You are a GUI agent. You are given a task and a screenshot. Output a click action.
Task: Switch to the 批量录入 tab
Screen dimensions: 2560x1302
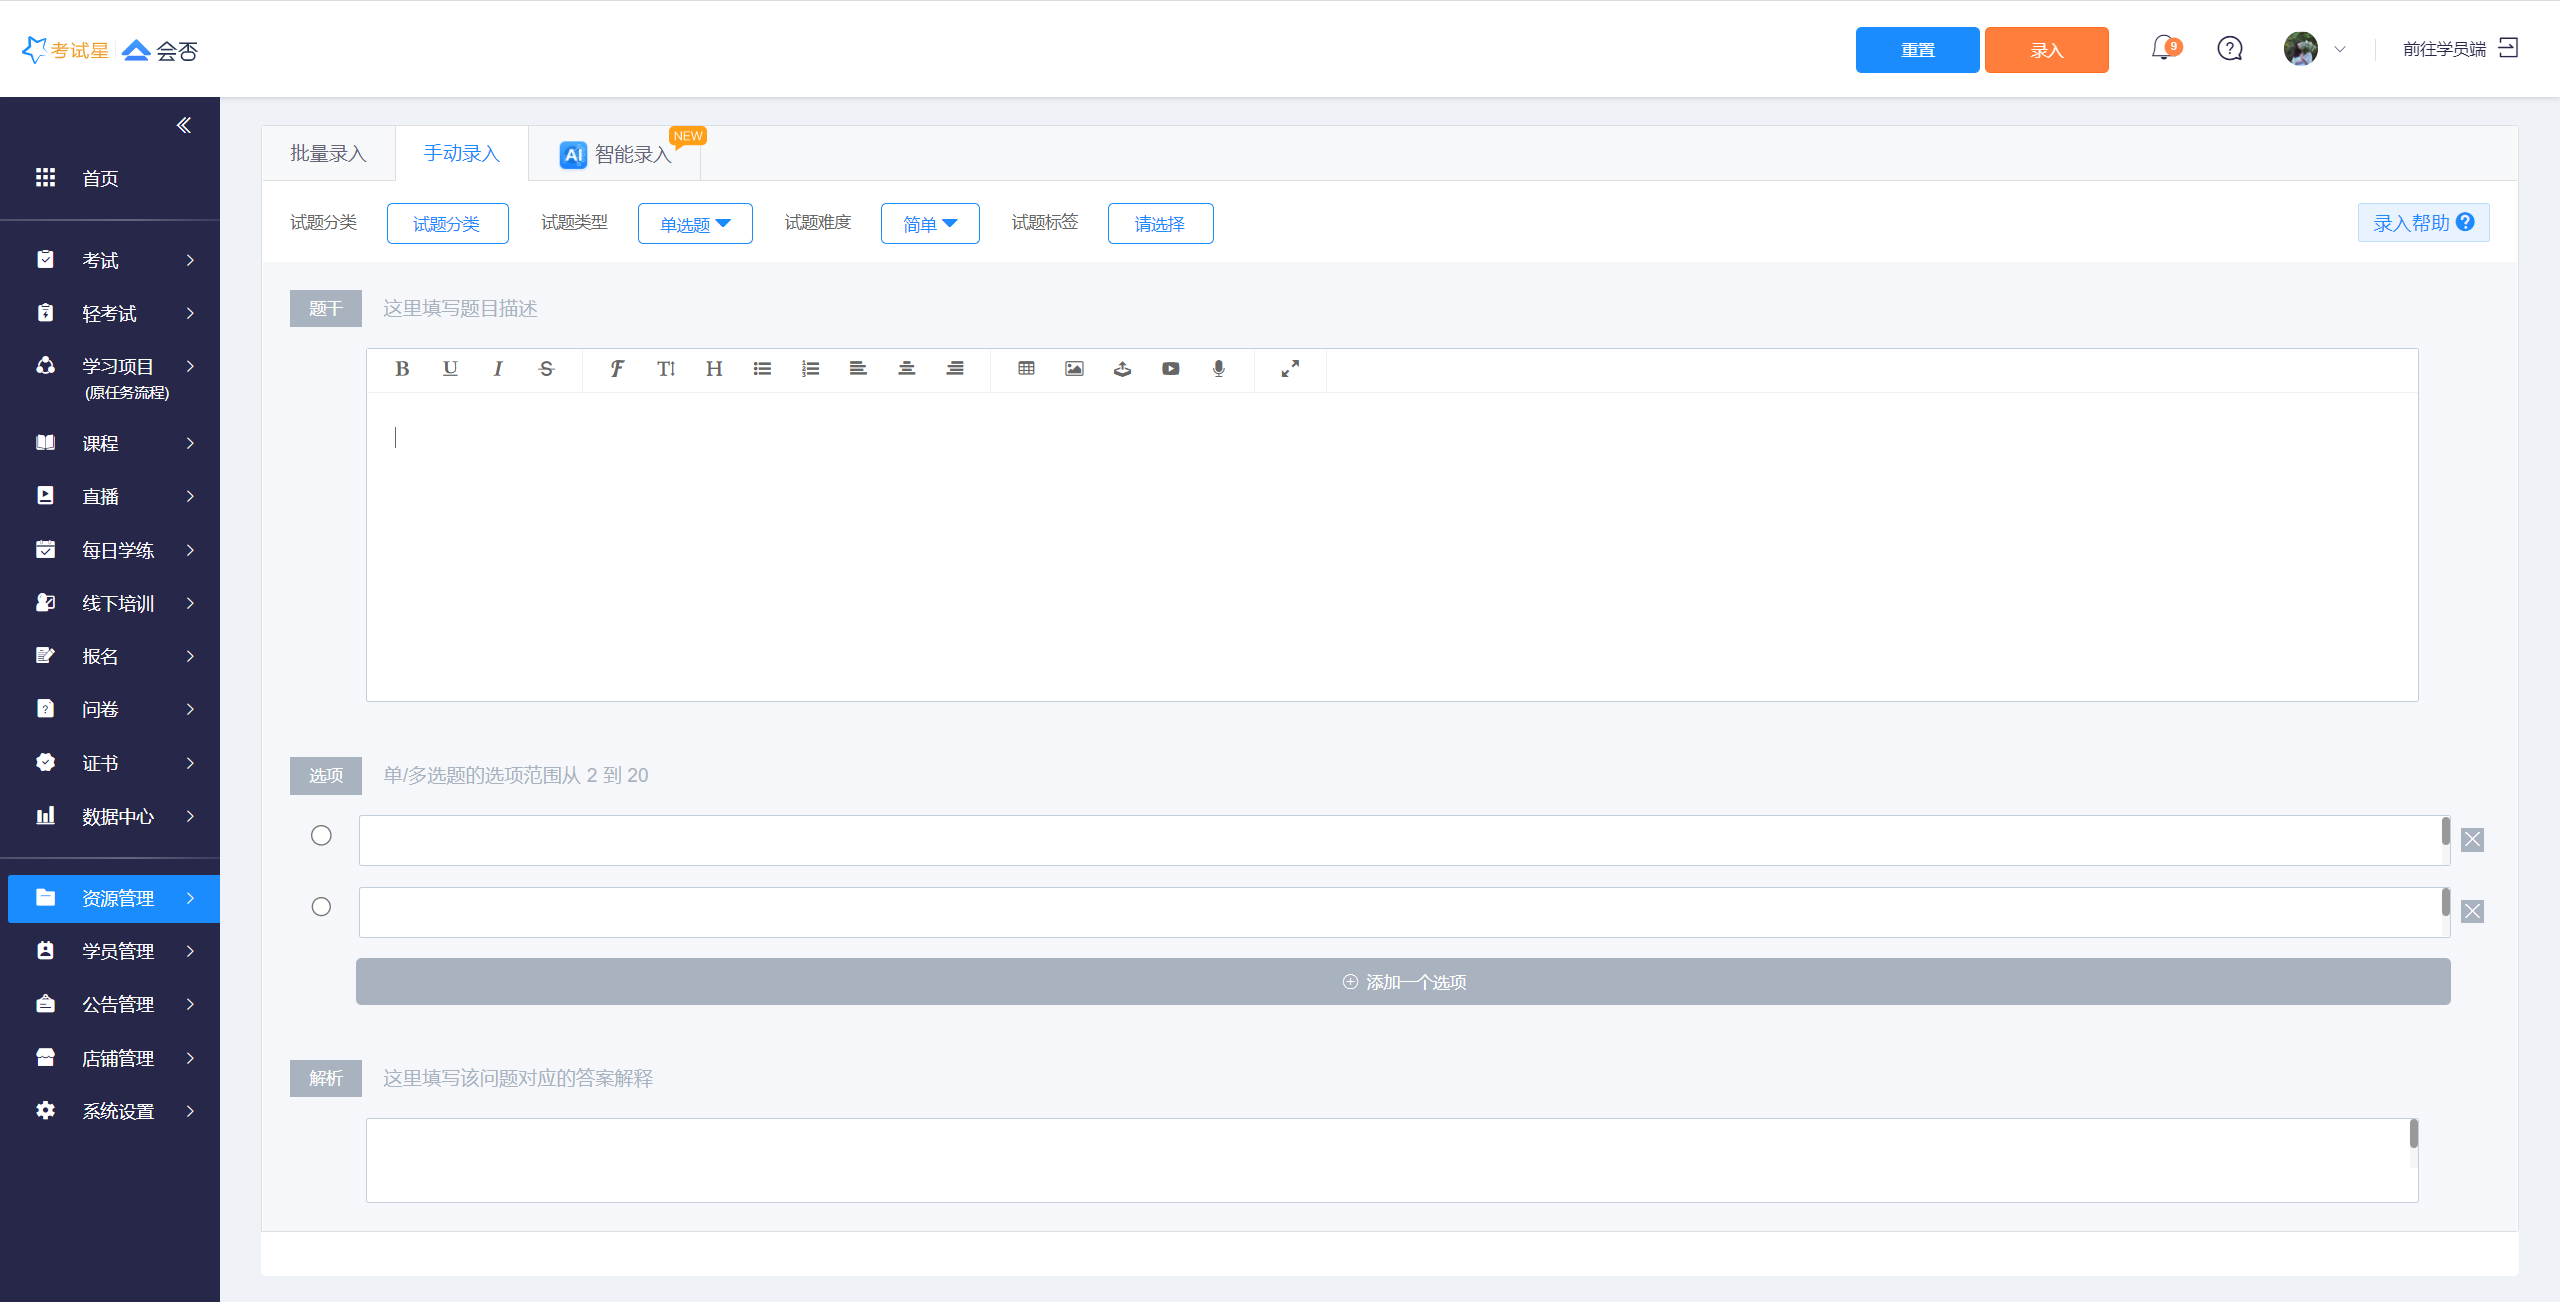pyautogui.click(x=328, y=153)
